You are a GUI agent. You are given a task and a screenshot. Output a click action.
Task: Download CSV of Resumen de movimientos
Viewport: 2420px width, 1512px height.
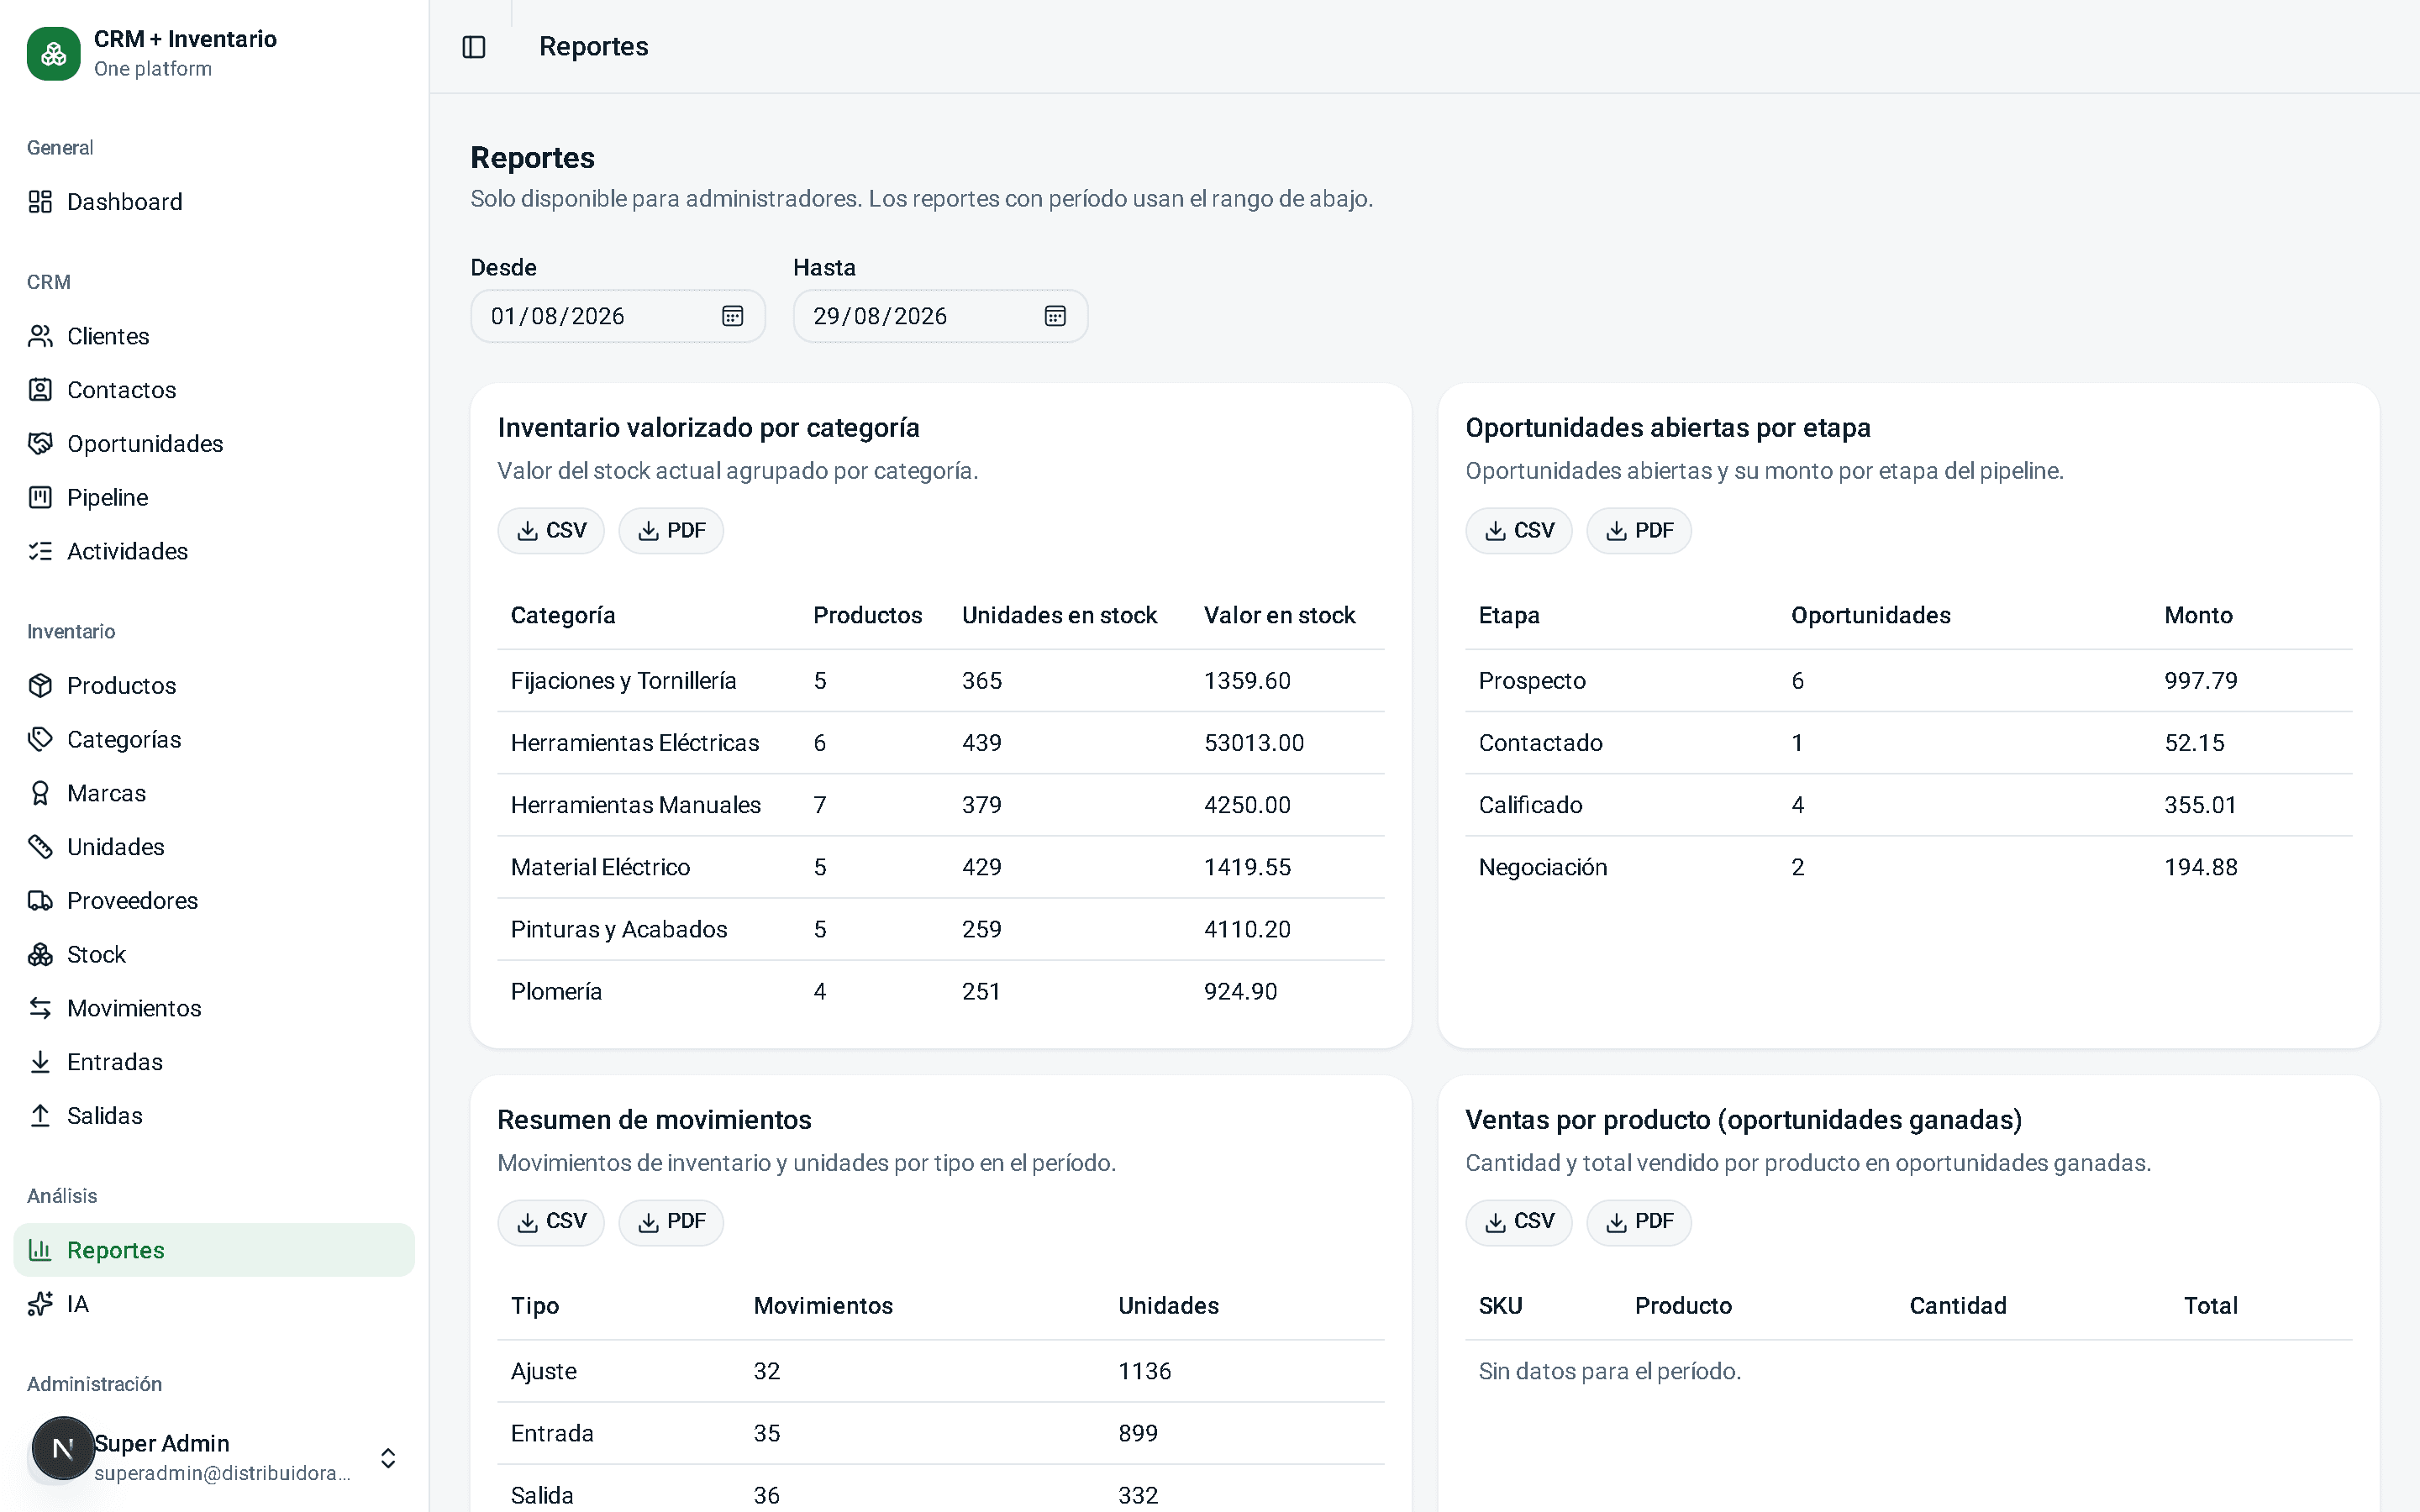click(x=551, y=1222)
